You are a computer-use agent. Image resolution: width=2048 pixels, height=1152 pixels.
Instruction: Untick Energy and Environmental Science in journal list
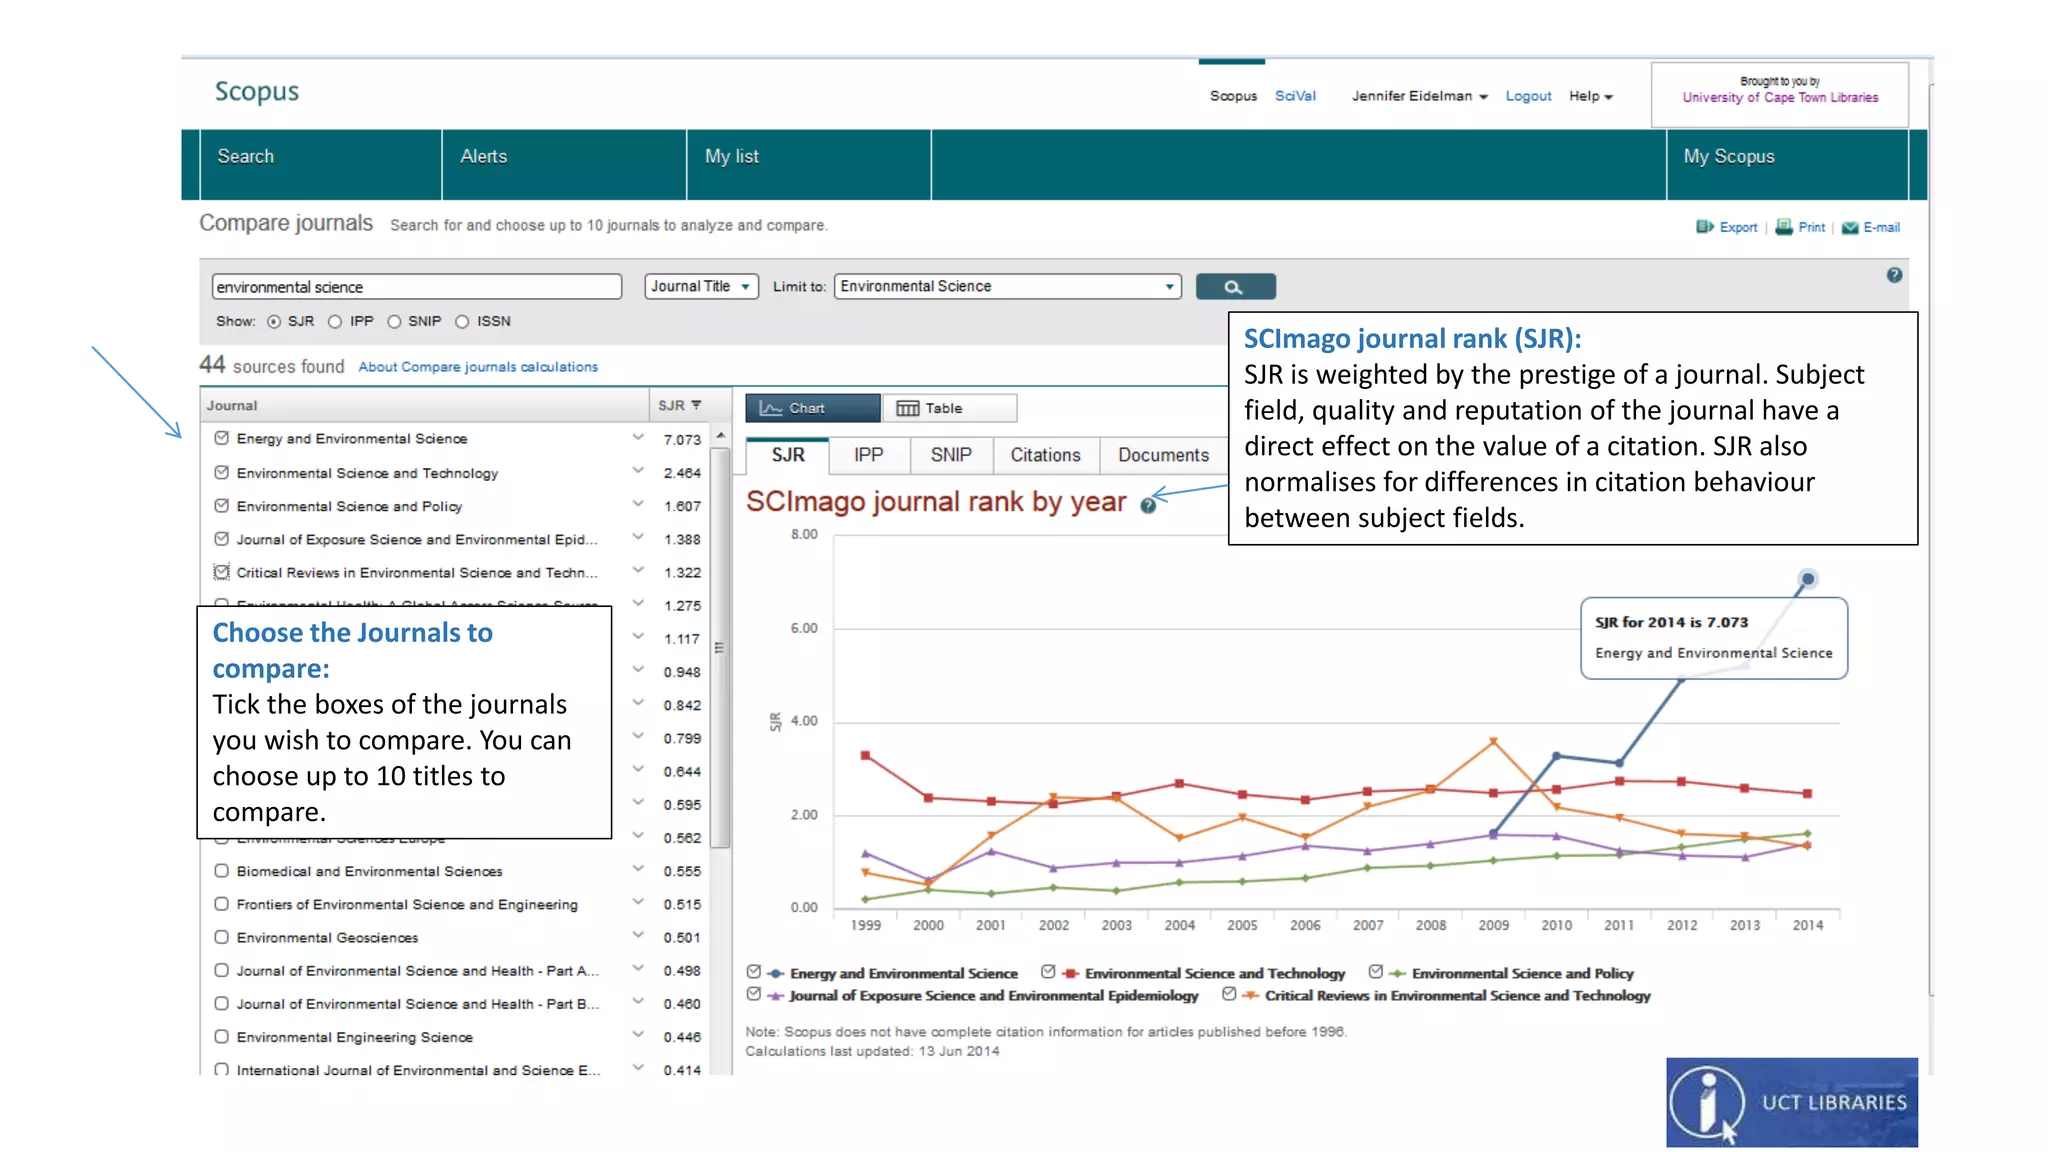click(x=222, y=438)
